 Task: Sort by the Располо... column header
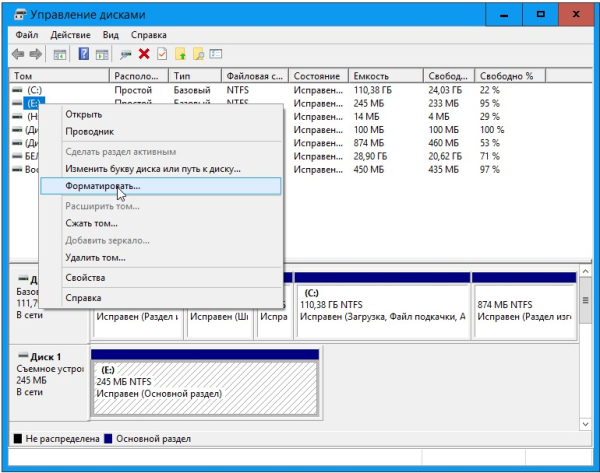tap(139, 76)
